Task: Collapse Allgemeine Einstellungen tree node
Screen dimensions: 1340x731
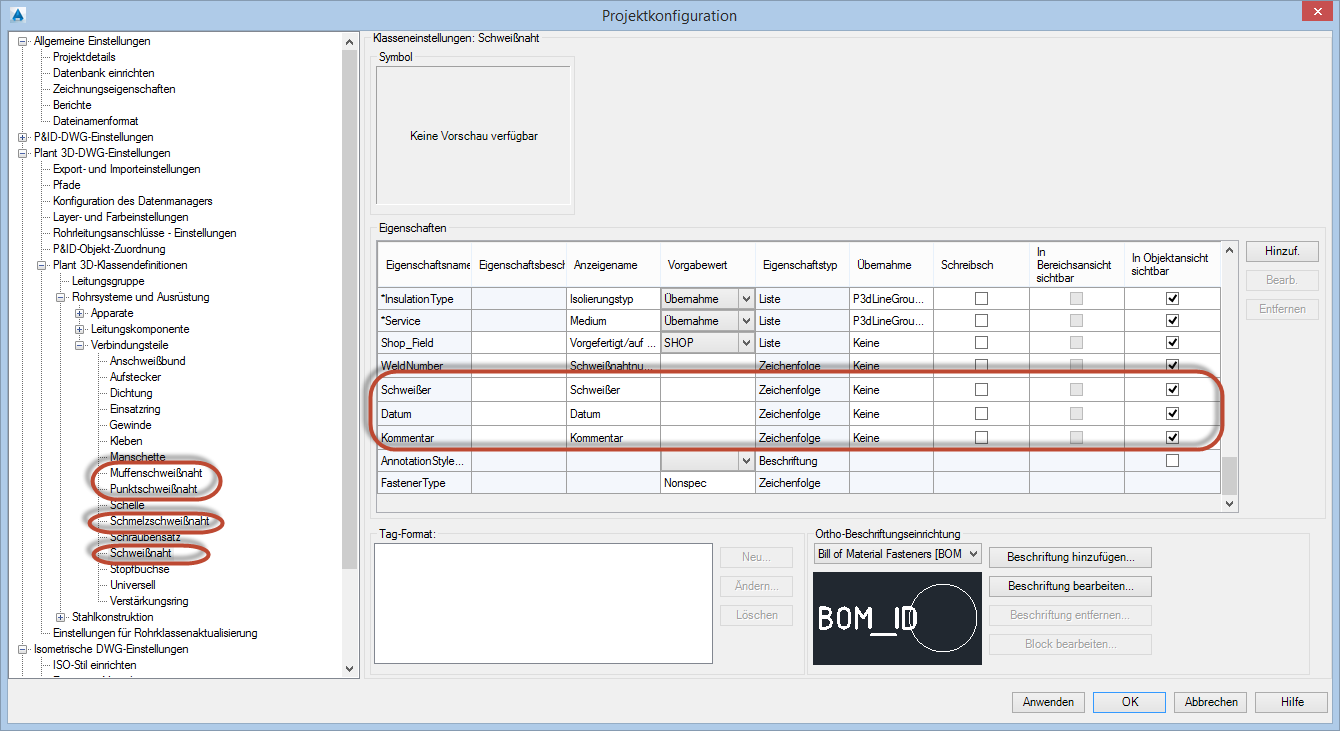Action: pos(22,41)
